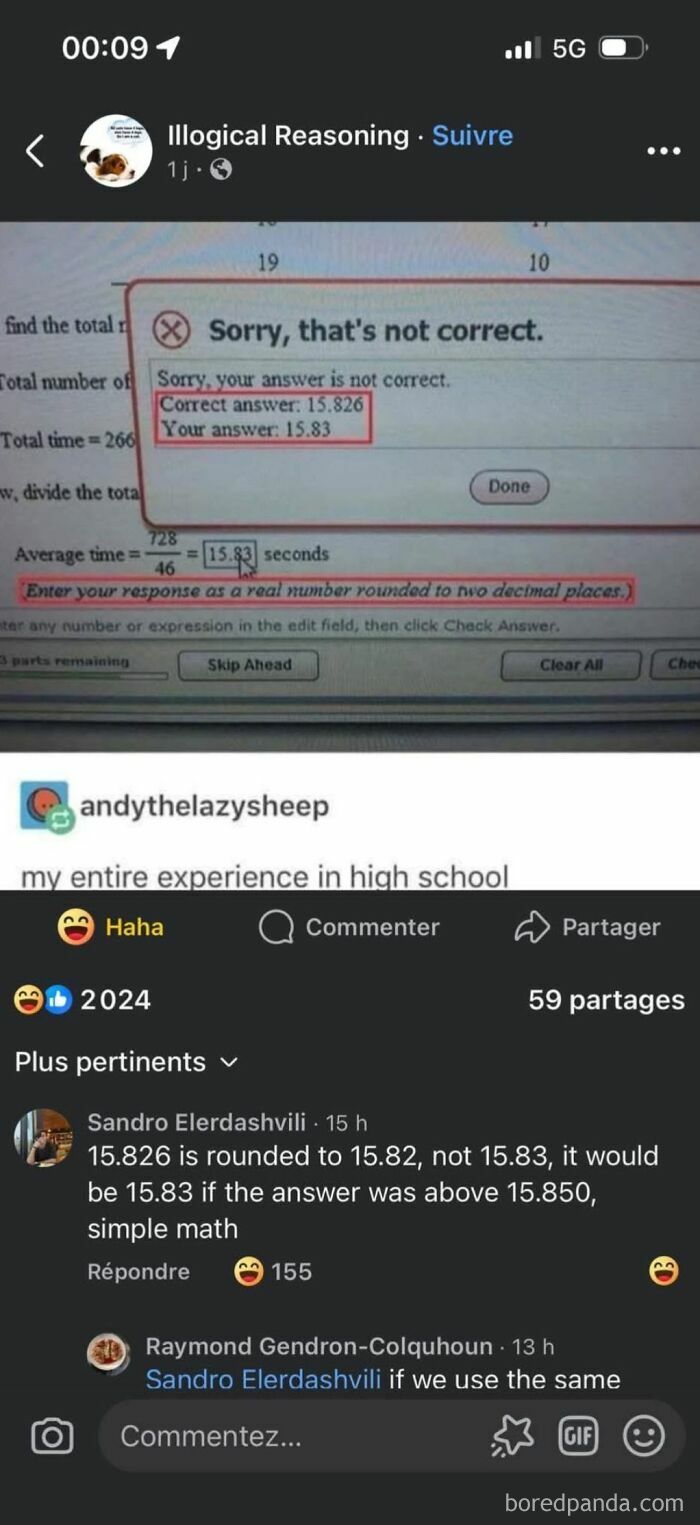Toggle the Haha reaction on the post
700x1525 pixels.
pyautogui.click(x=110, y=927)
